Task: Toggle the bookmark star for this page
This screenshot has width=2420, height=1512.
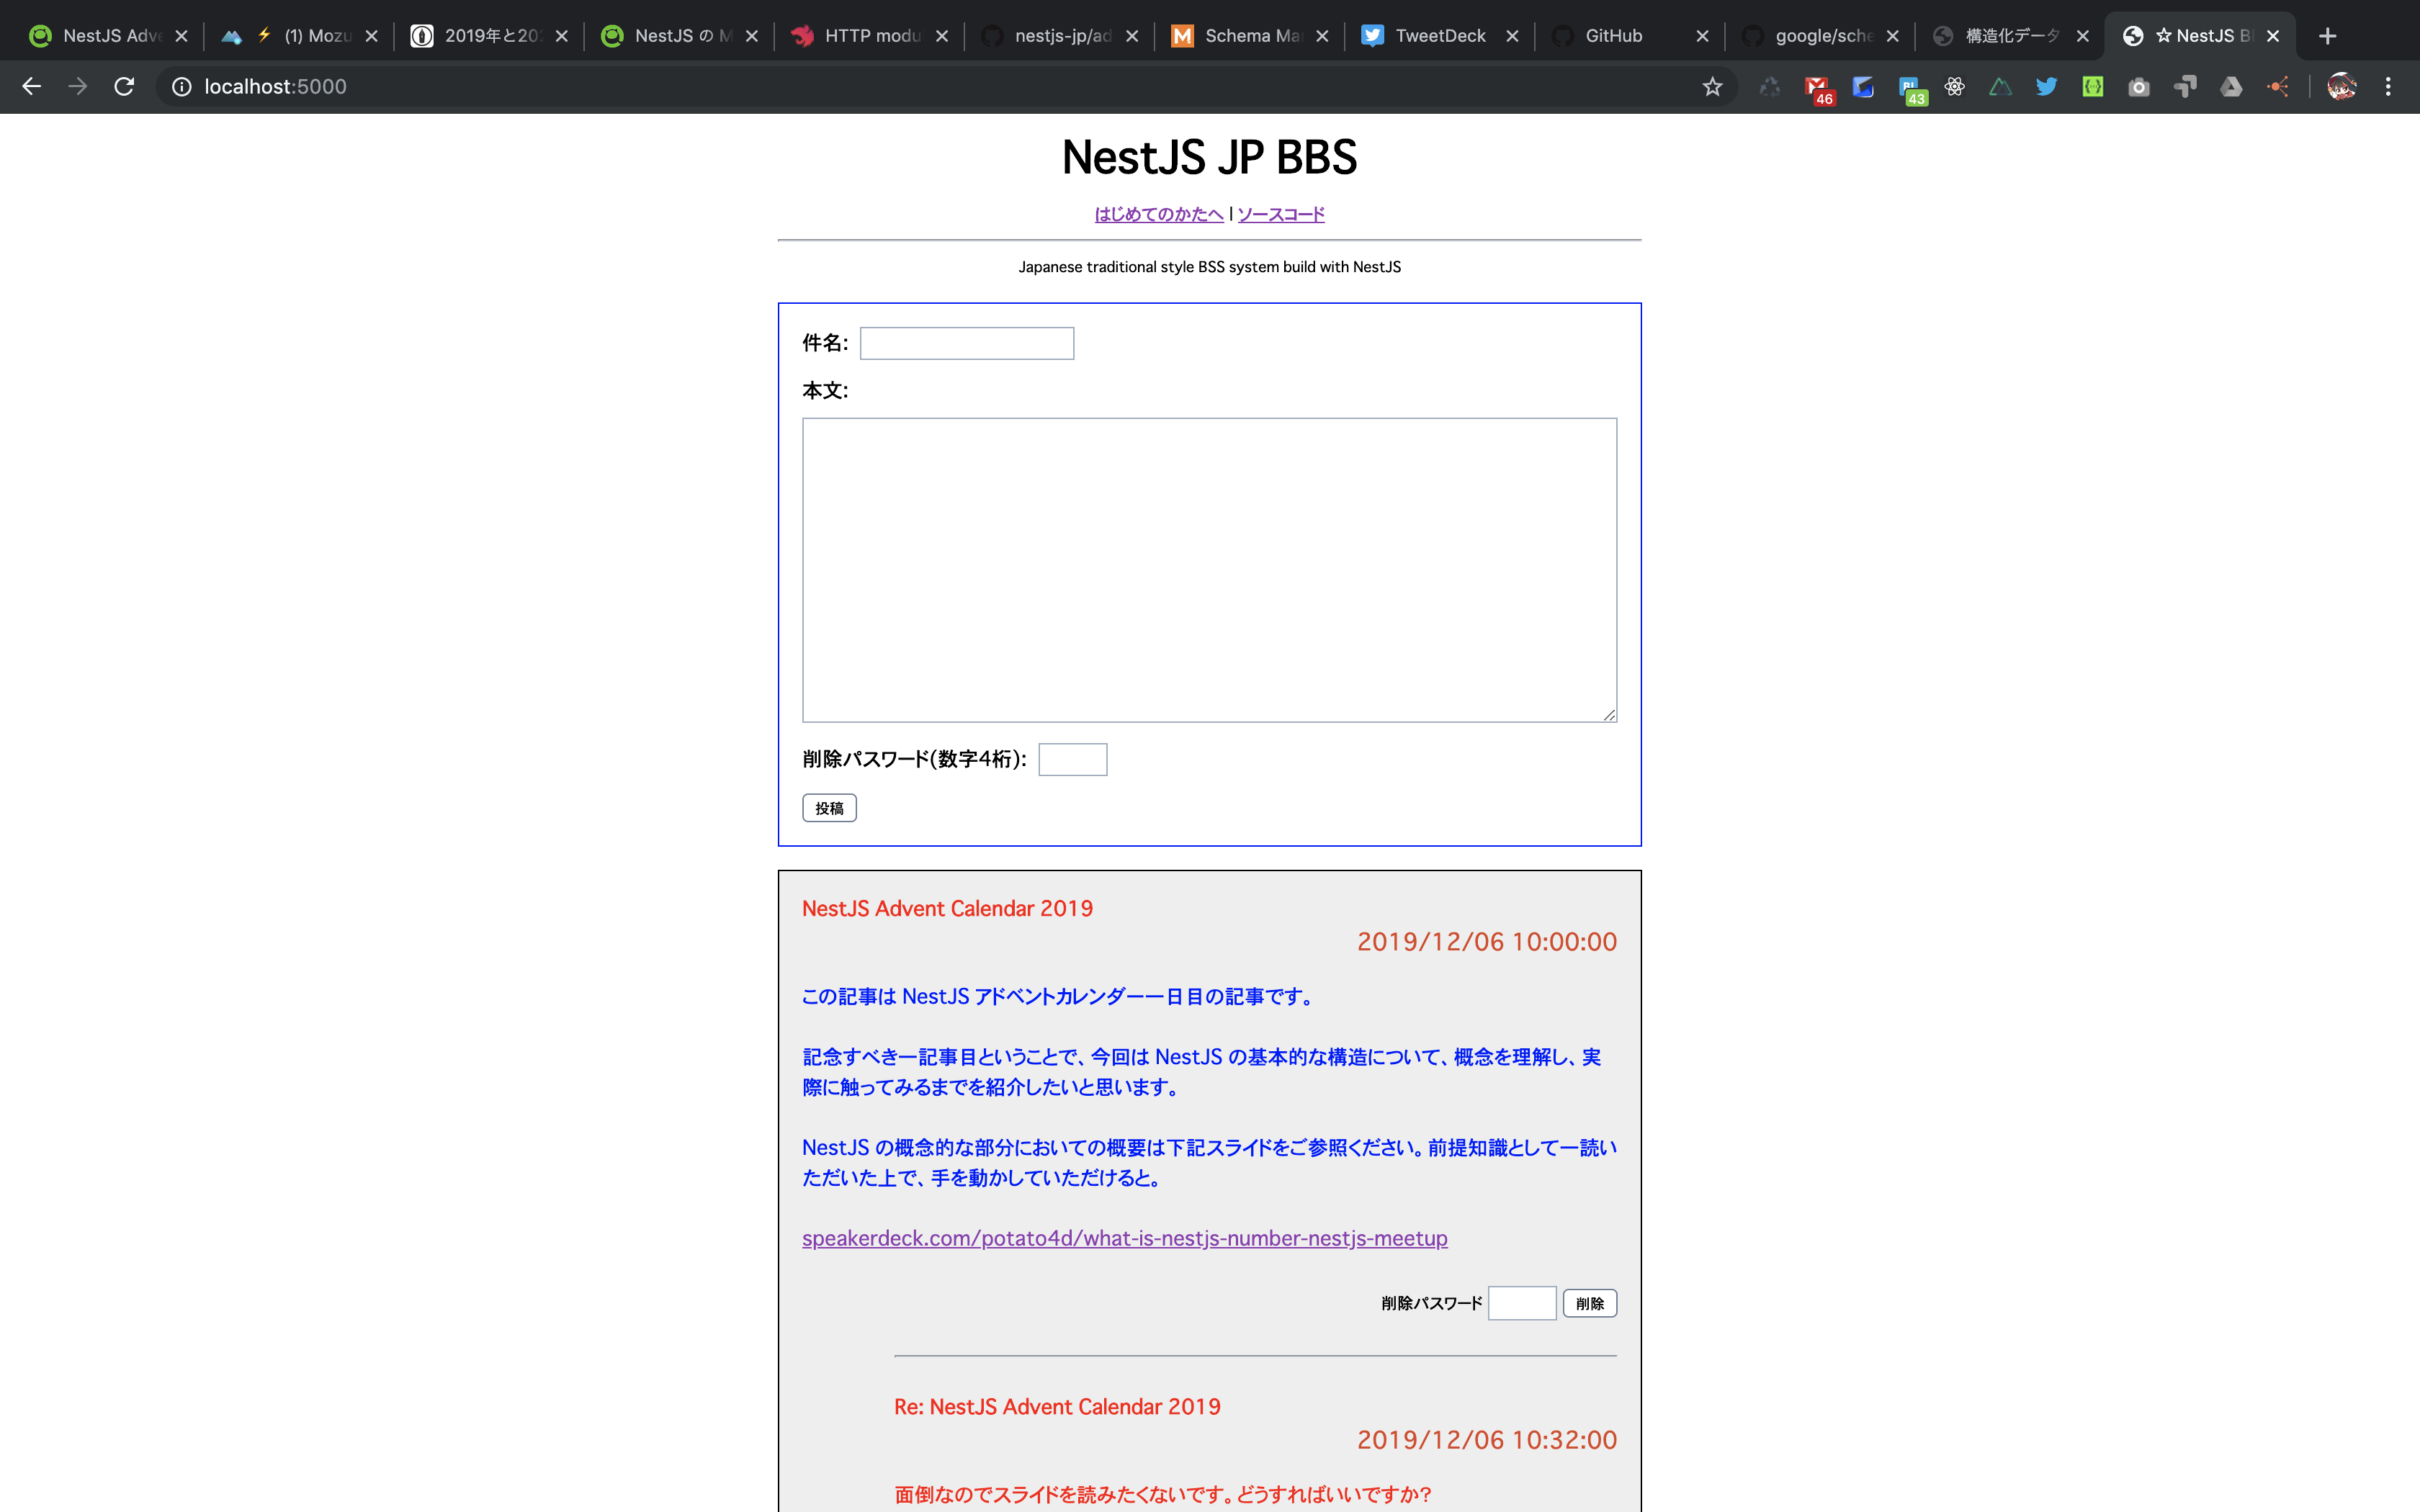Action: pyautogui.click(x=1712, y=86)
